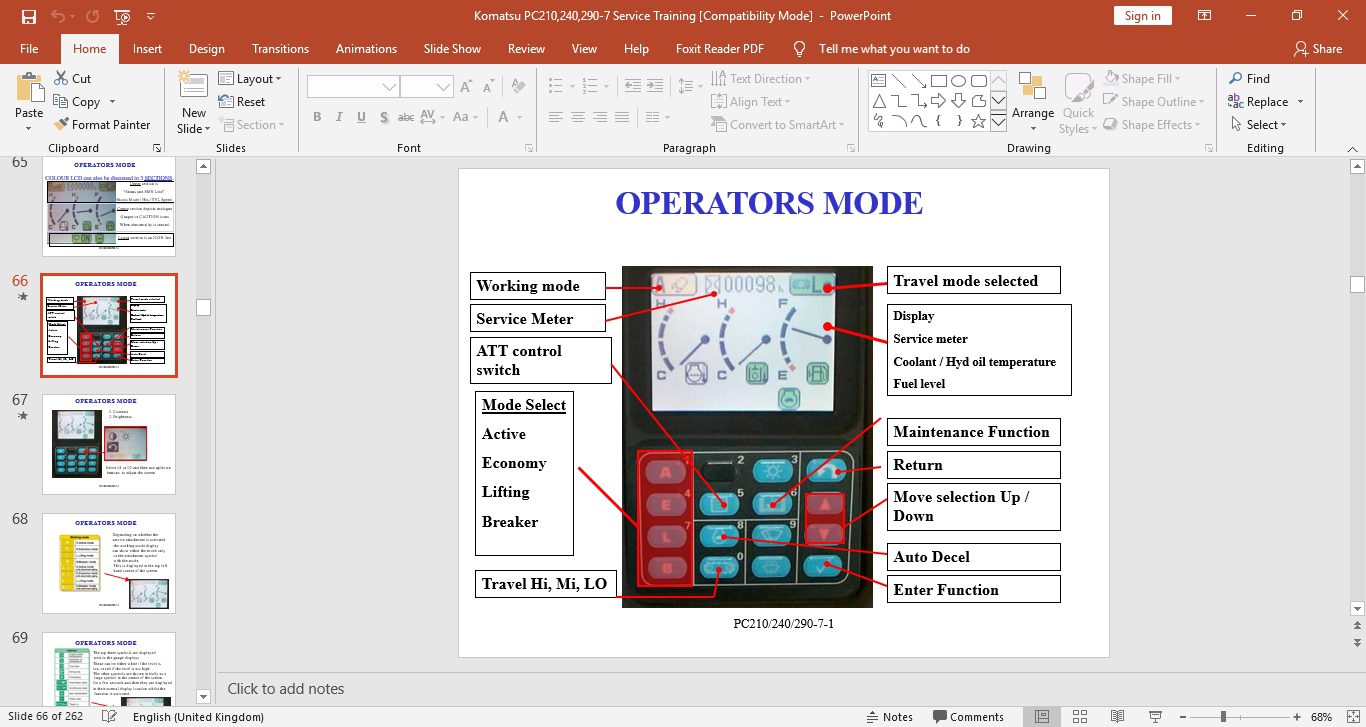Toggle the Normal view button
The width and height of the screenshot is (1366, 727).
(1042, 717)
